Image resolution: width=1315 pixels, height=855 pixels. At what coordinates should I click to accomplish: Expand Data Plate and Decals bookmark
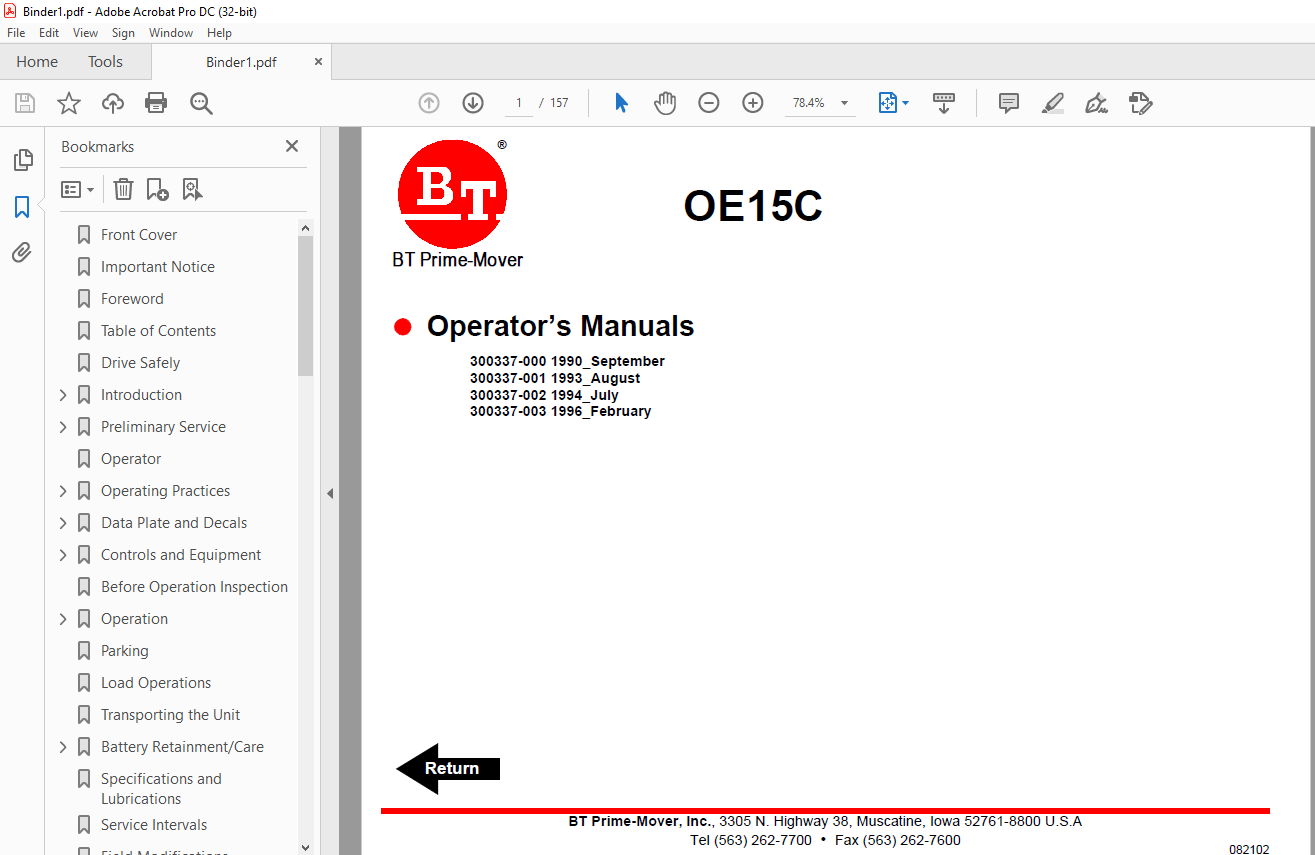63,523
